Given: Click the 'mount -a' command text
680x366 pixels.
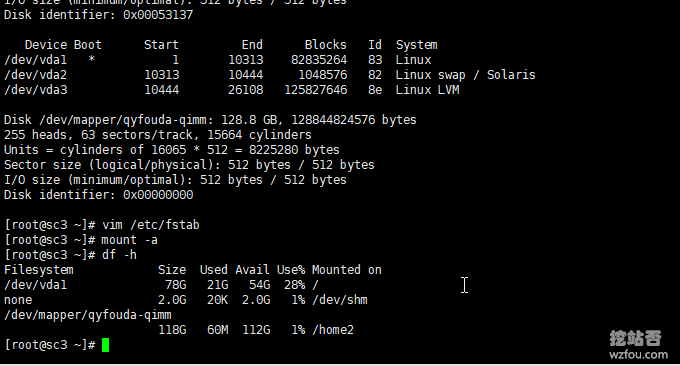Looking at the screenshot, I should tap(129, 240).
